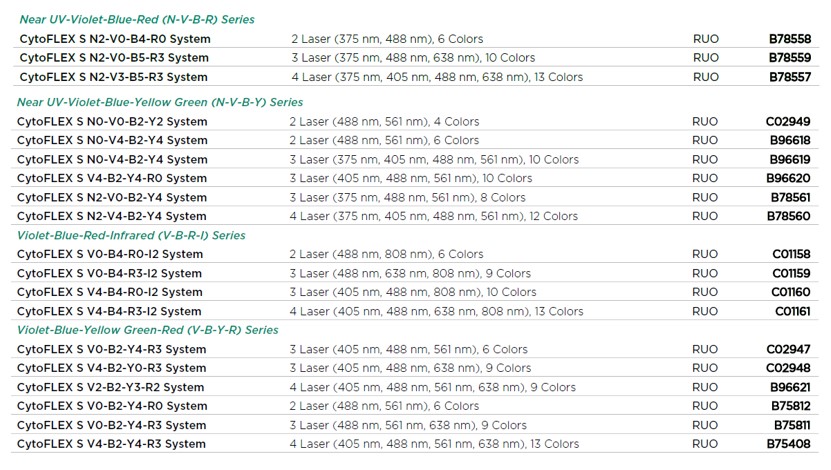The image size is (831, 470).
Task: Click the Near UV-Violet-Blue-Red (N-V-B-R) Series heading
Action: coord(137,19)
